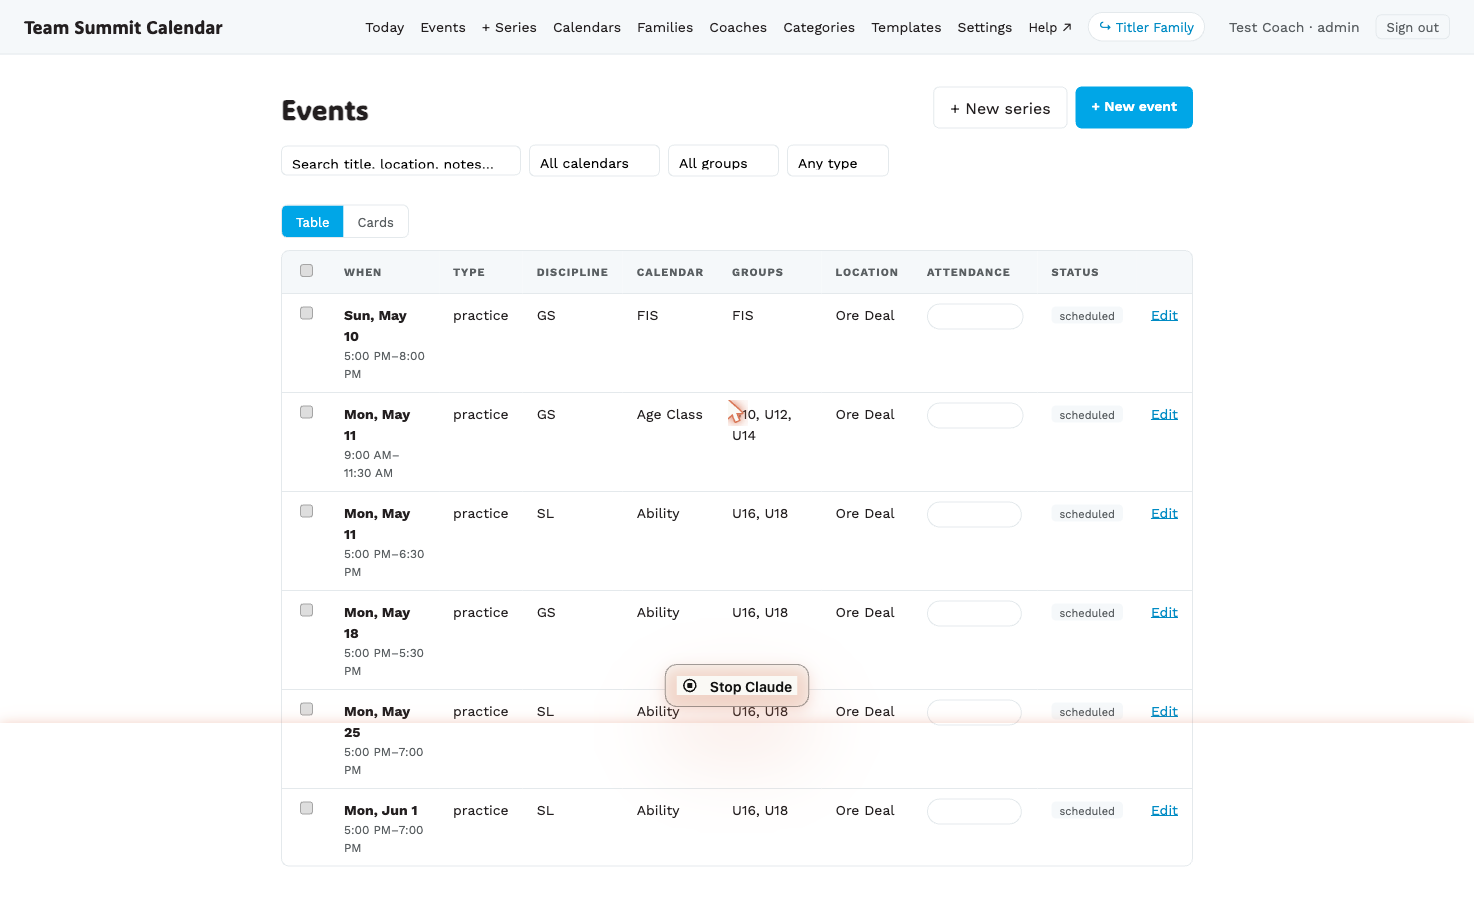
Task: Tick the select-all checkbox in table header
Action: [307, 271]
